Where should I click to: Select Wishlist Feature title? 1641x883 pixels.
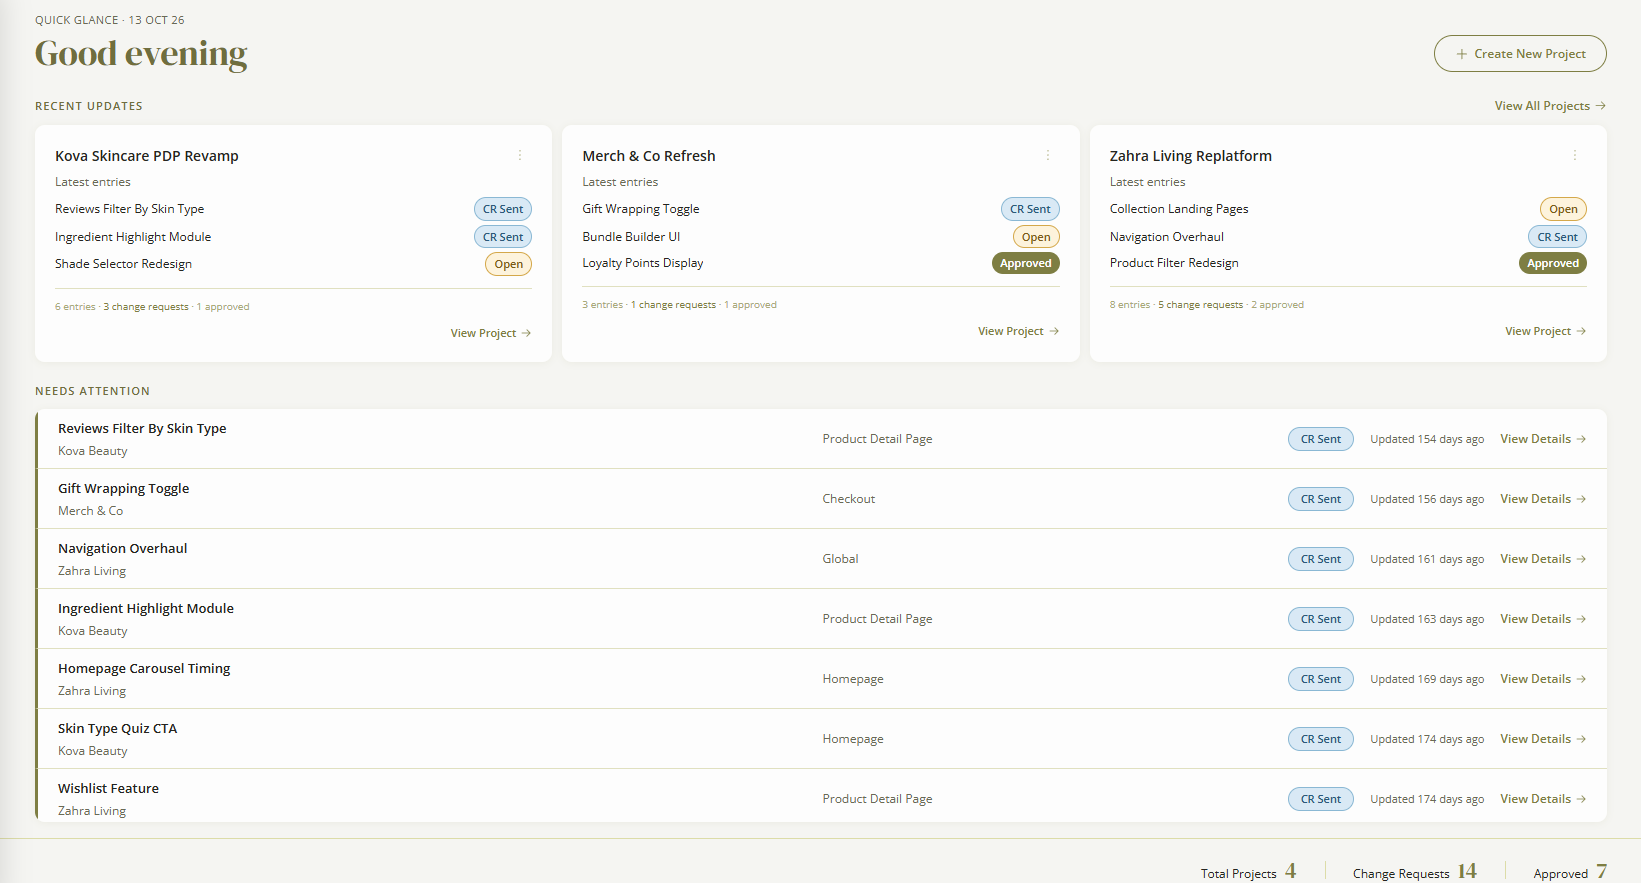108,788
